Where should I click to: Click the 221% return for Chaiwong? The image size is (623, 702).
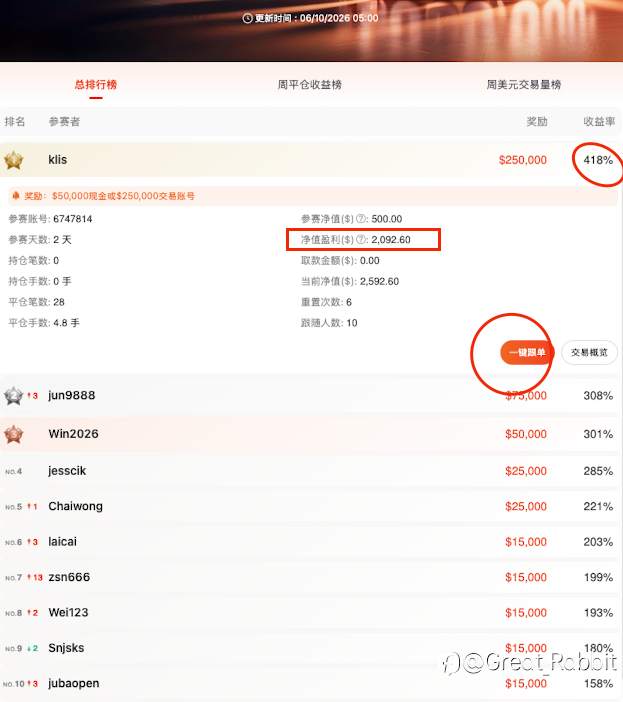(598, 506)
